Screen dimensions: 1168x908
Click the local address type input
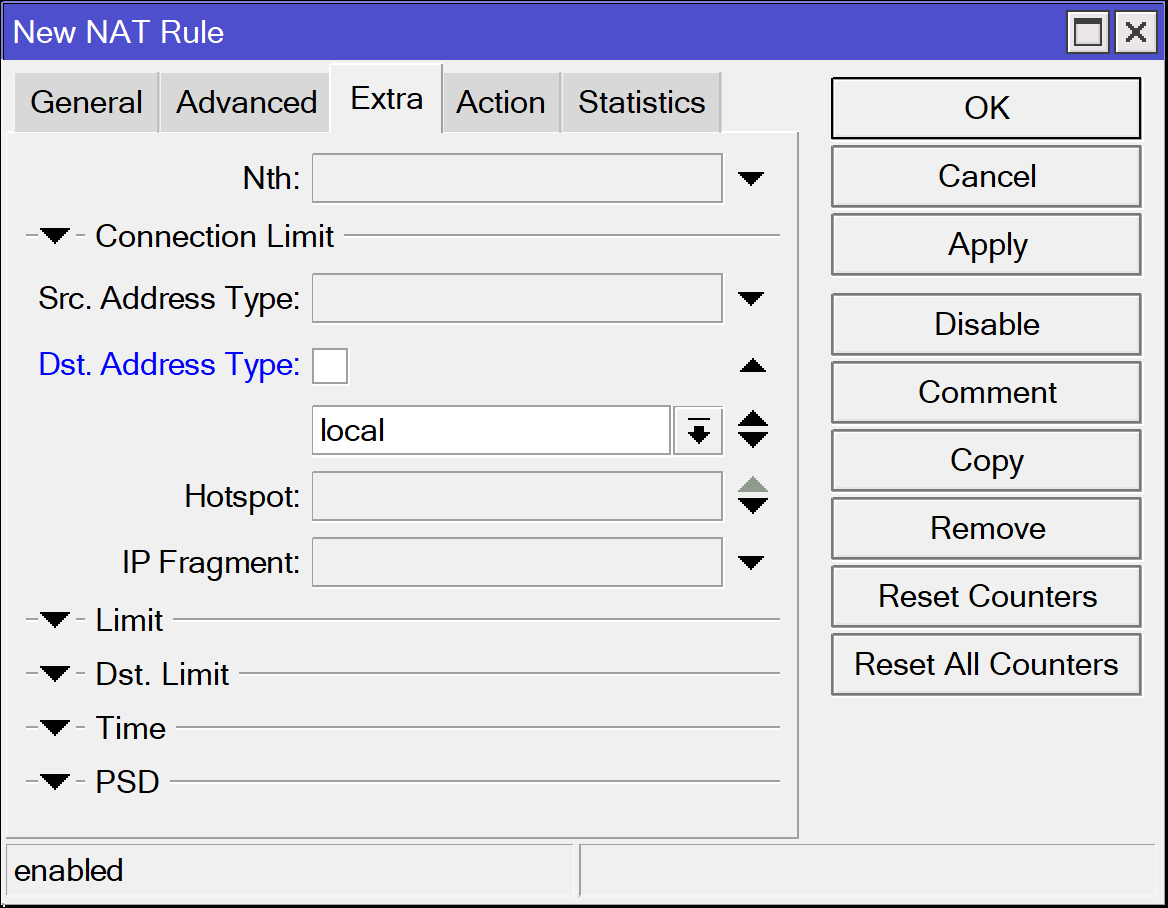(490, 431)
